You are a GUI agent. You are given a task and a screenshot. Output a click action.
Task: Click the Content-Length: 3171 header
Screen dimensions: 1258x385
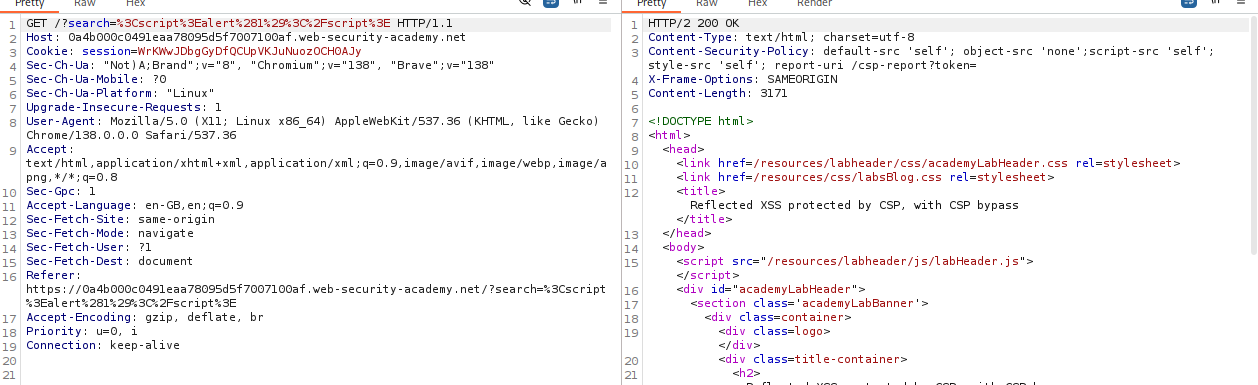click(x=717, y=93)
